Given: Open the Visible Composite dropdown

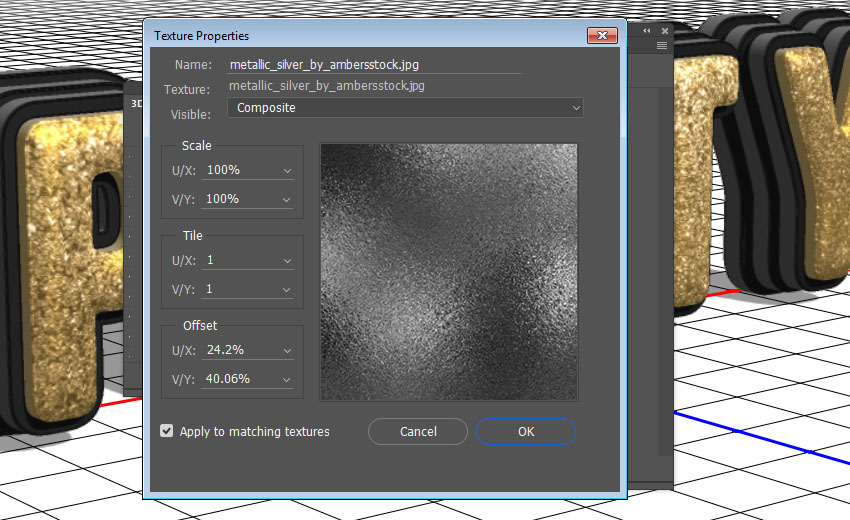Looking at the screenshot, I should 405,107.
